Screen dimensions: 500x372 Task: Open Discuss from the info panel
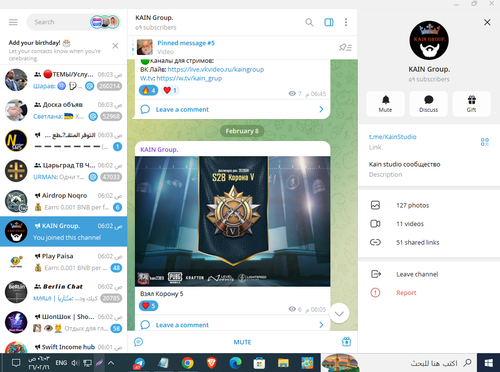pyautogui.click(x=429, y=104)
